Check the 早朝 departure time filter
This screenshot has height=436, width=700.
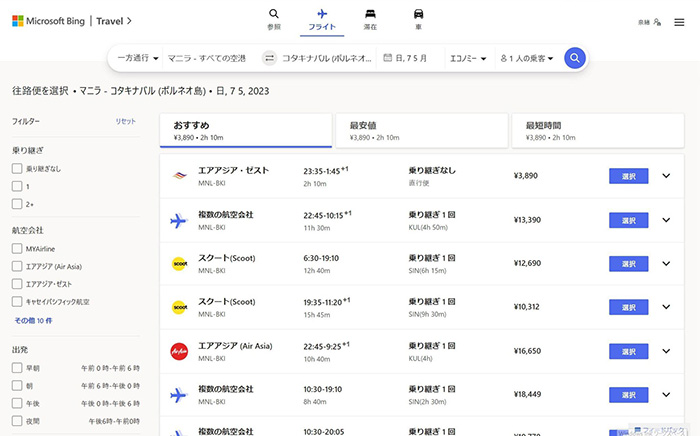[x=17, y=368]
